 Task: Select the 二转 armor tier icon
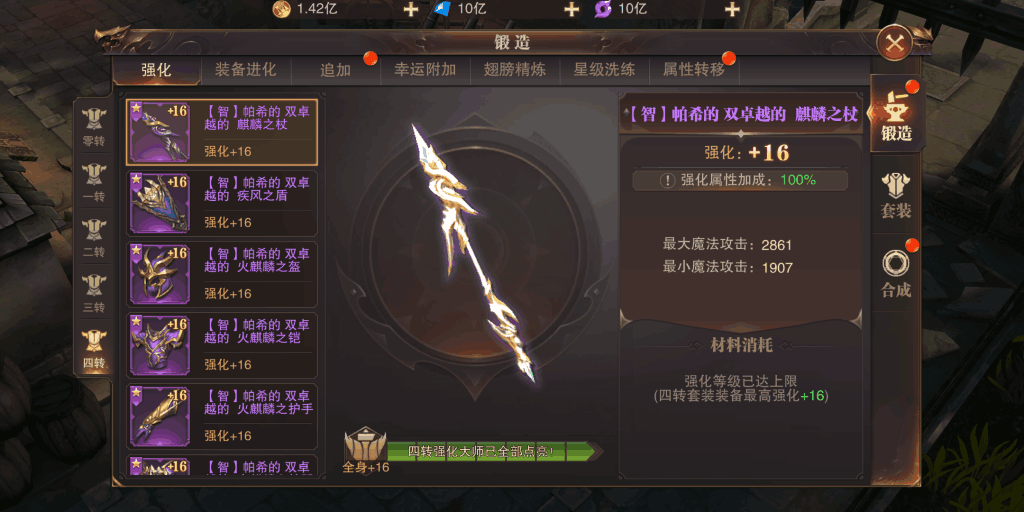click(x=94, y=237)
